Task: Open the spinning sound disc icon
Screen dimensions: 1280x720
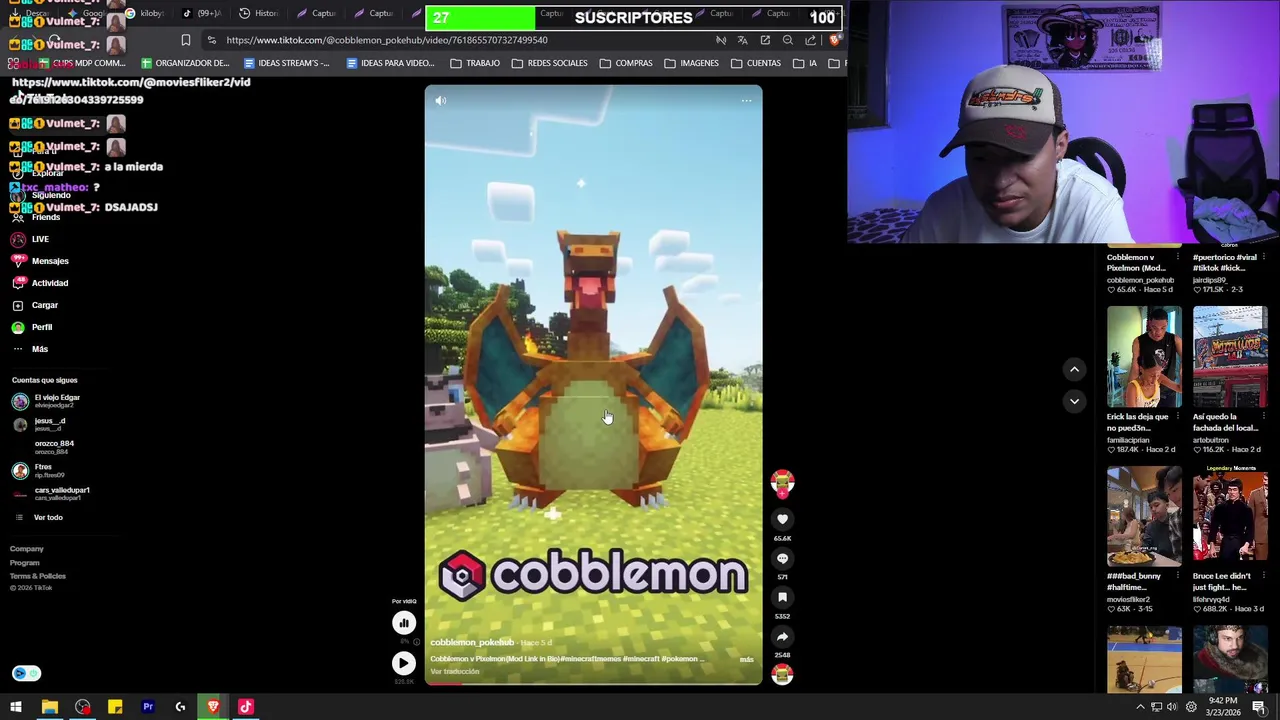Action: click(x=782, y=675)
